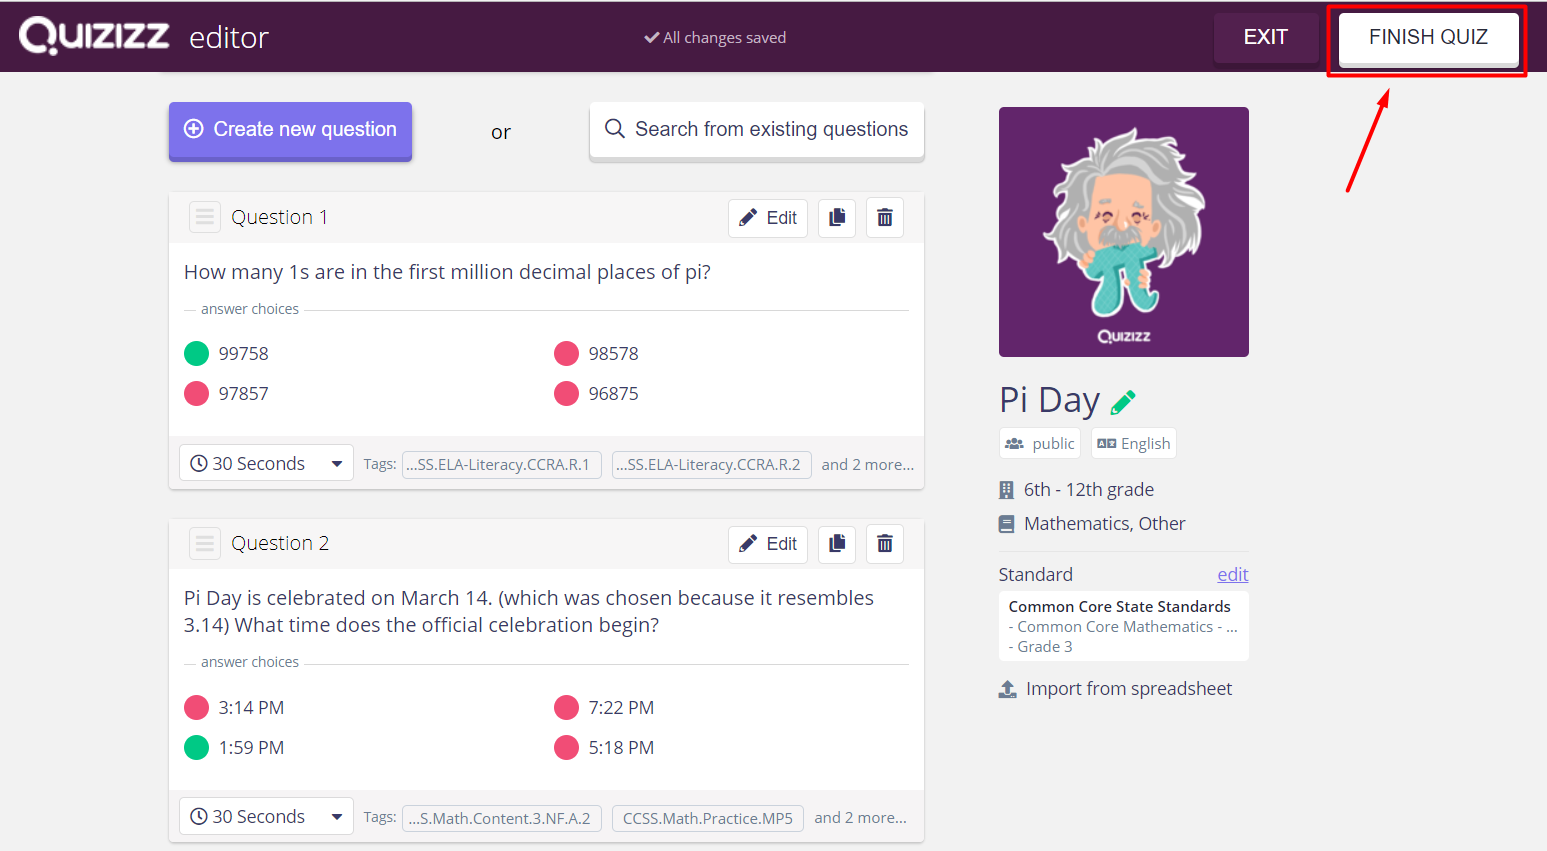Select the Edit pencil for Question 2

[x=768, y=543]
